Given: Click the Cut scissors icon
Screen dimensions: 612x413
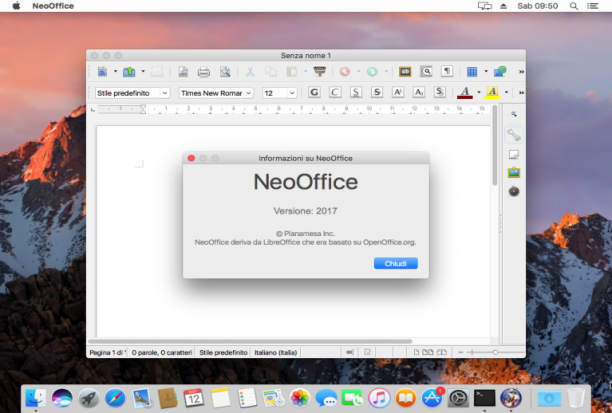Looking at the screenshot, I should (x=250, y=71).
